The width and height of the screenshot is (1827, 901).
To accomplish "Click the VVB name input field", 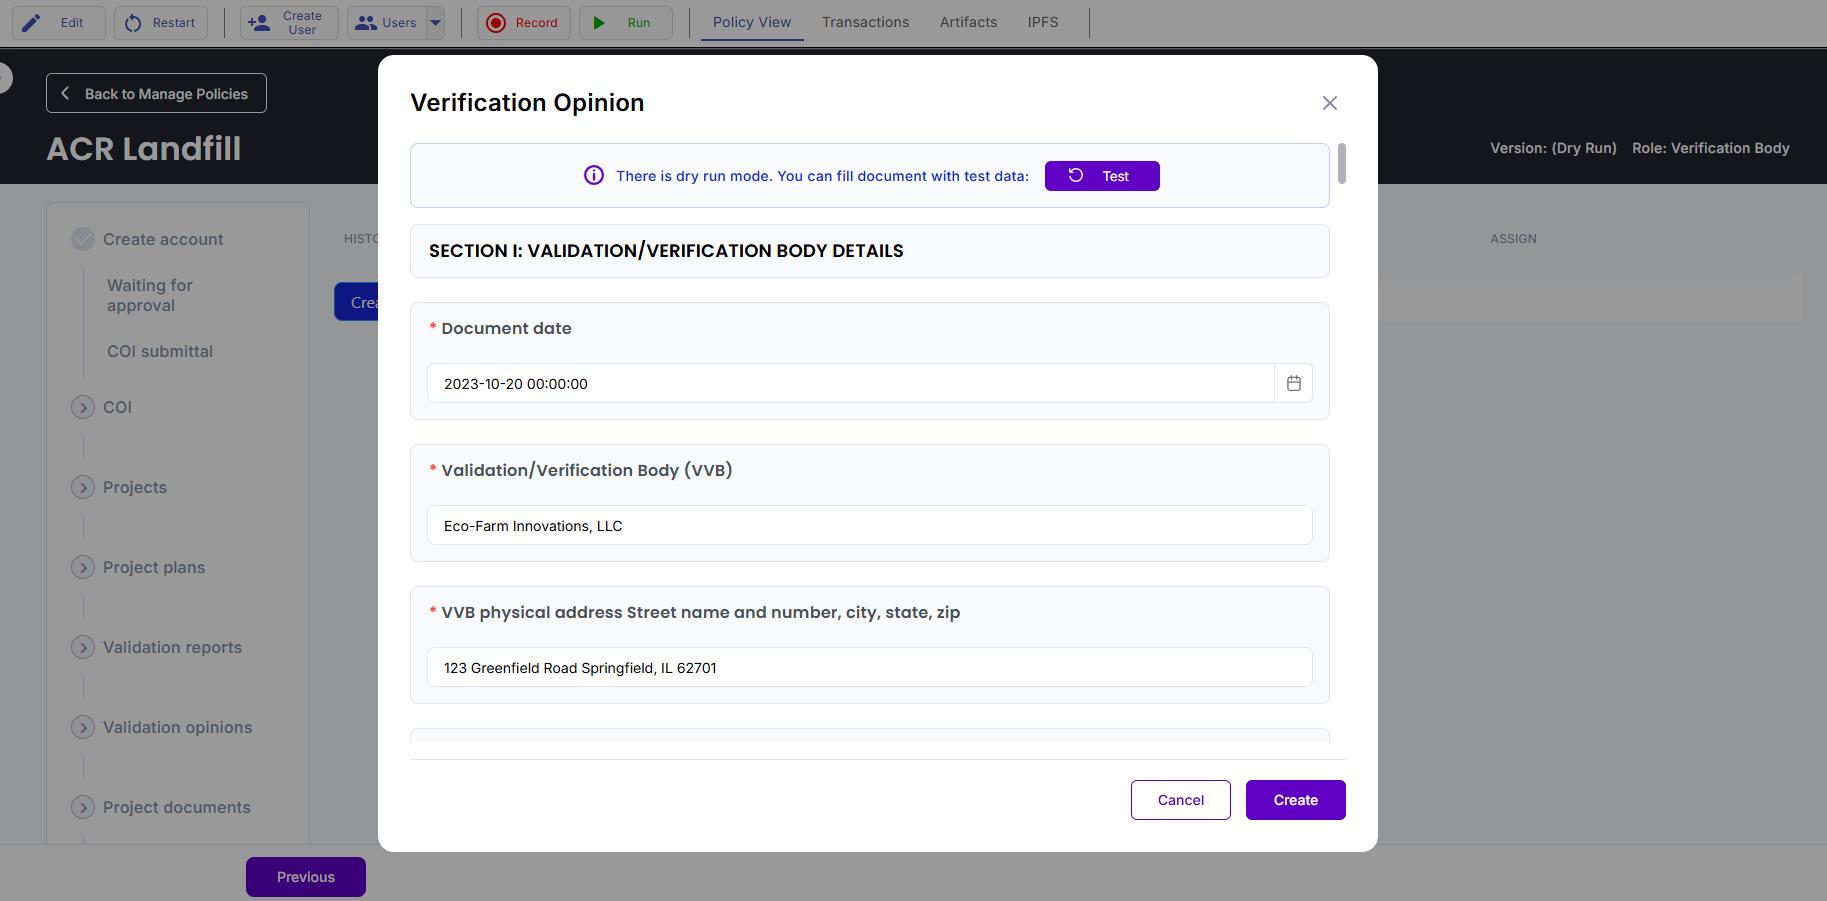I will click(x=869, y=525).
